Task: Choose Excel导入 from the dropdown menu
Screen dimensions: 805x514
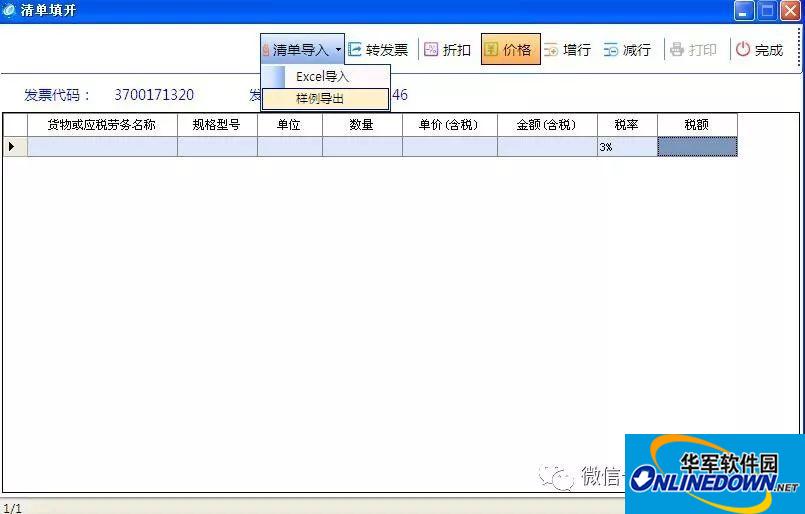Action: tap(323, 77)
